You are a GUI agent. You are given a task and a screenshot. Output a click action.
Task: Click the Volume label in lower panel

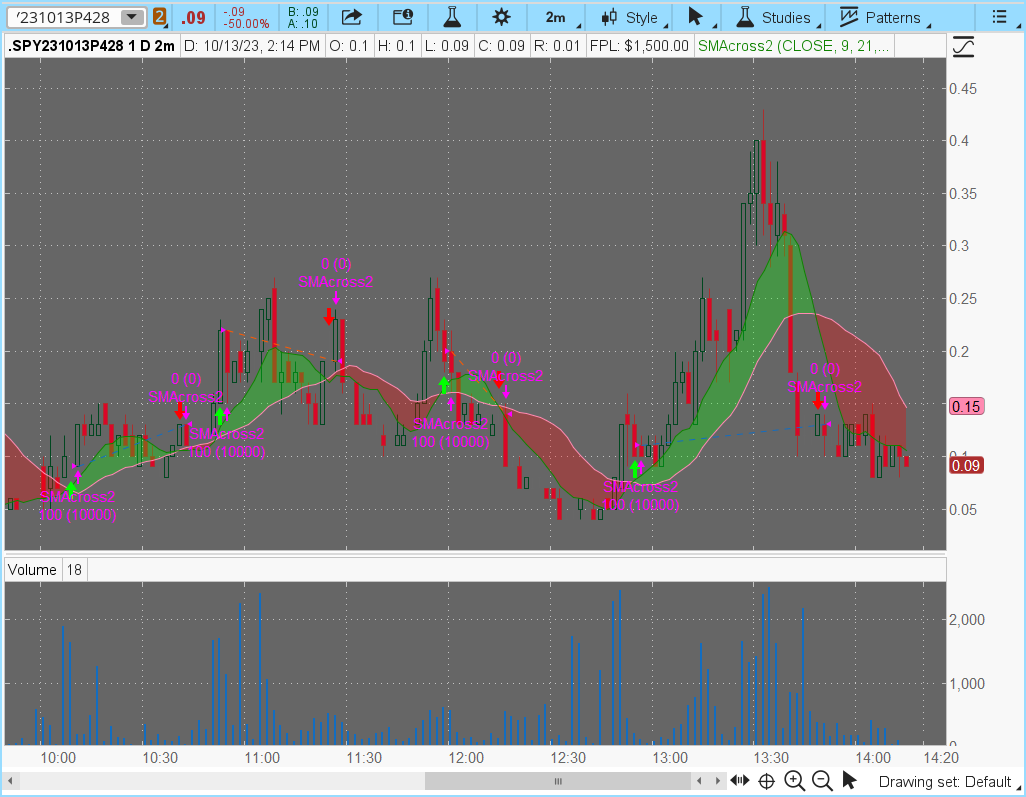[32, 569]
